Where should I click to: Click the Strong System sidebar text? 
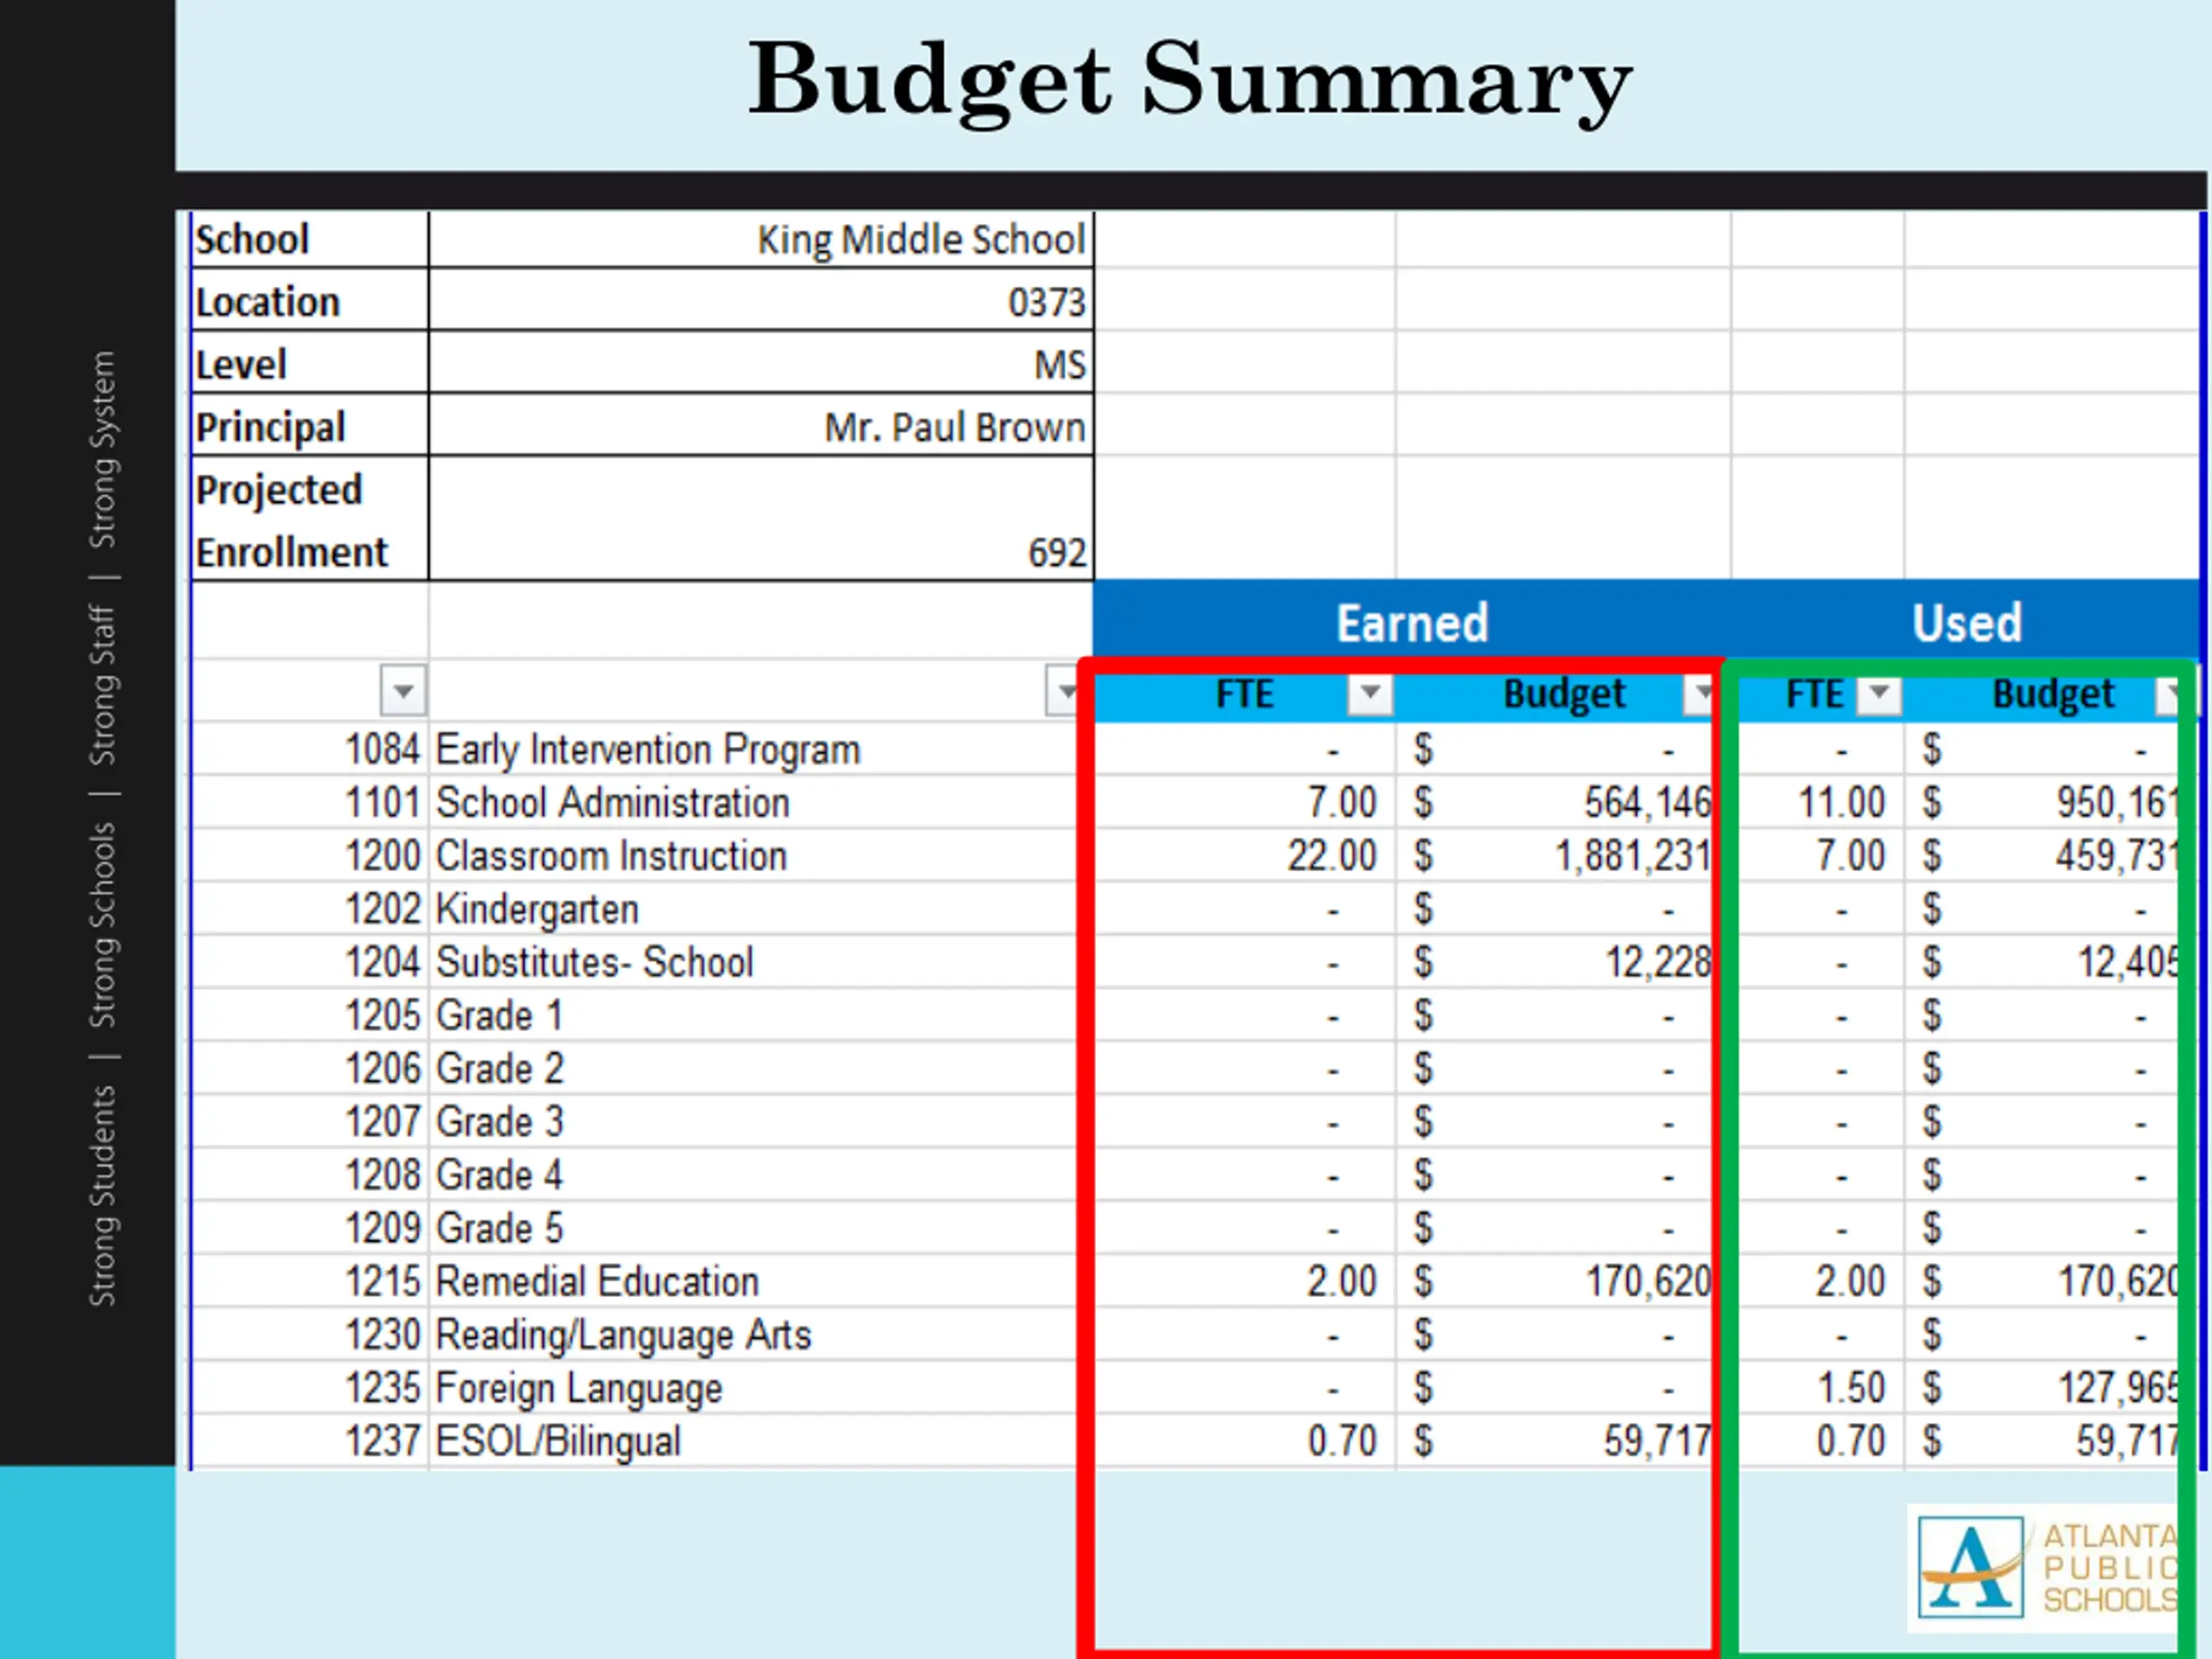pos(103,449)
